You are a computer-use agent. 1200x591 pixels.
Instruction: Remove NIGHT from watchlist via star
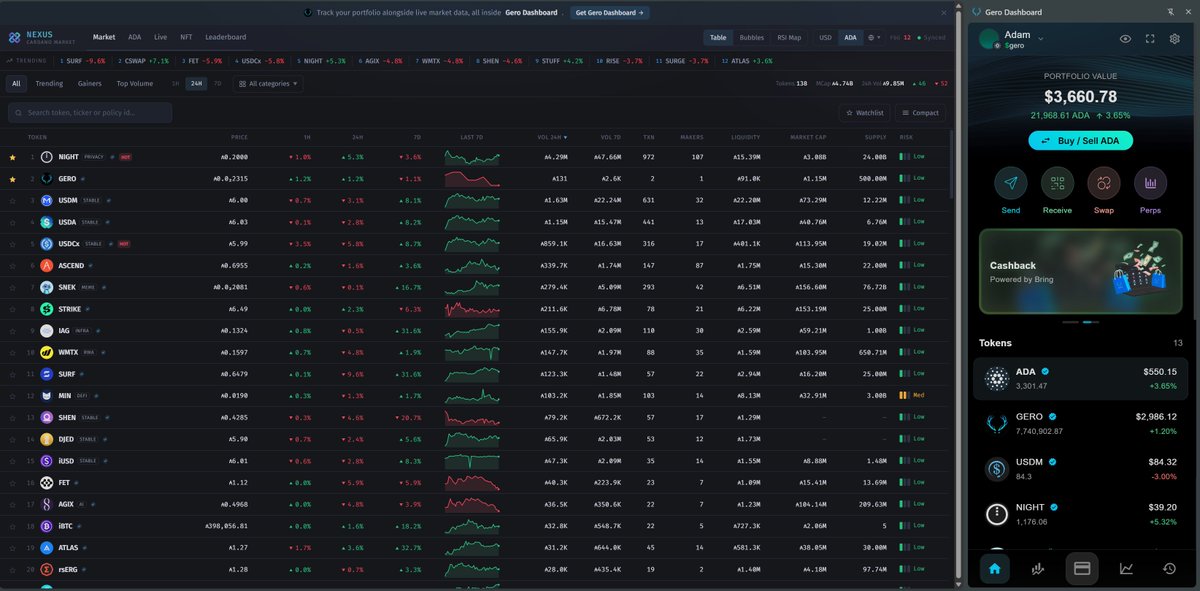[x=13, y=157]
